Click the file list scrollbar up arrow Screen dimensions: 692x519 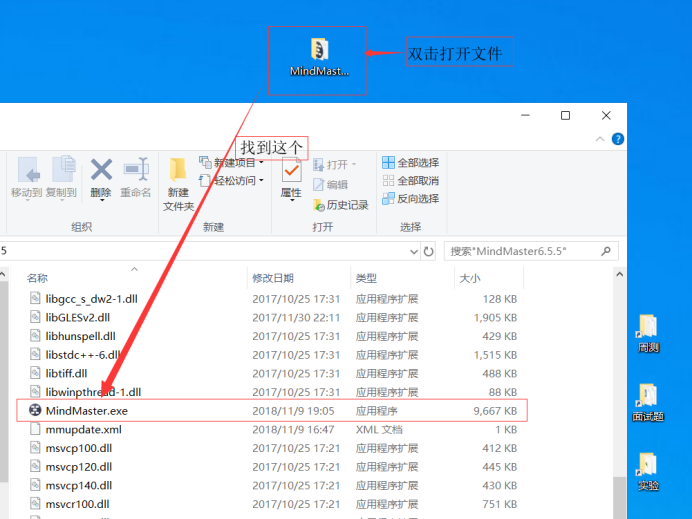point(620,275)
